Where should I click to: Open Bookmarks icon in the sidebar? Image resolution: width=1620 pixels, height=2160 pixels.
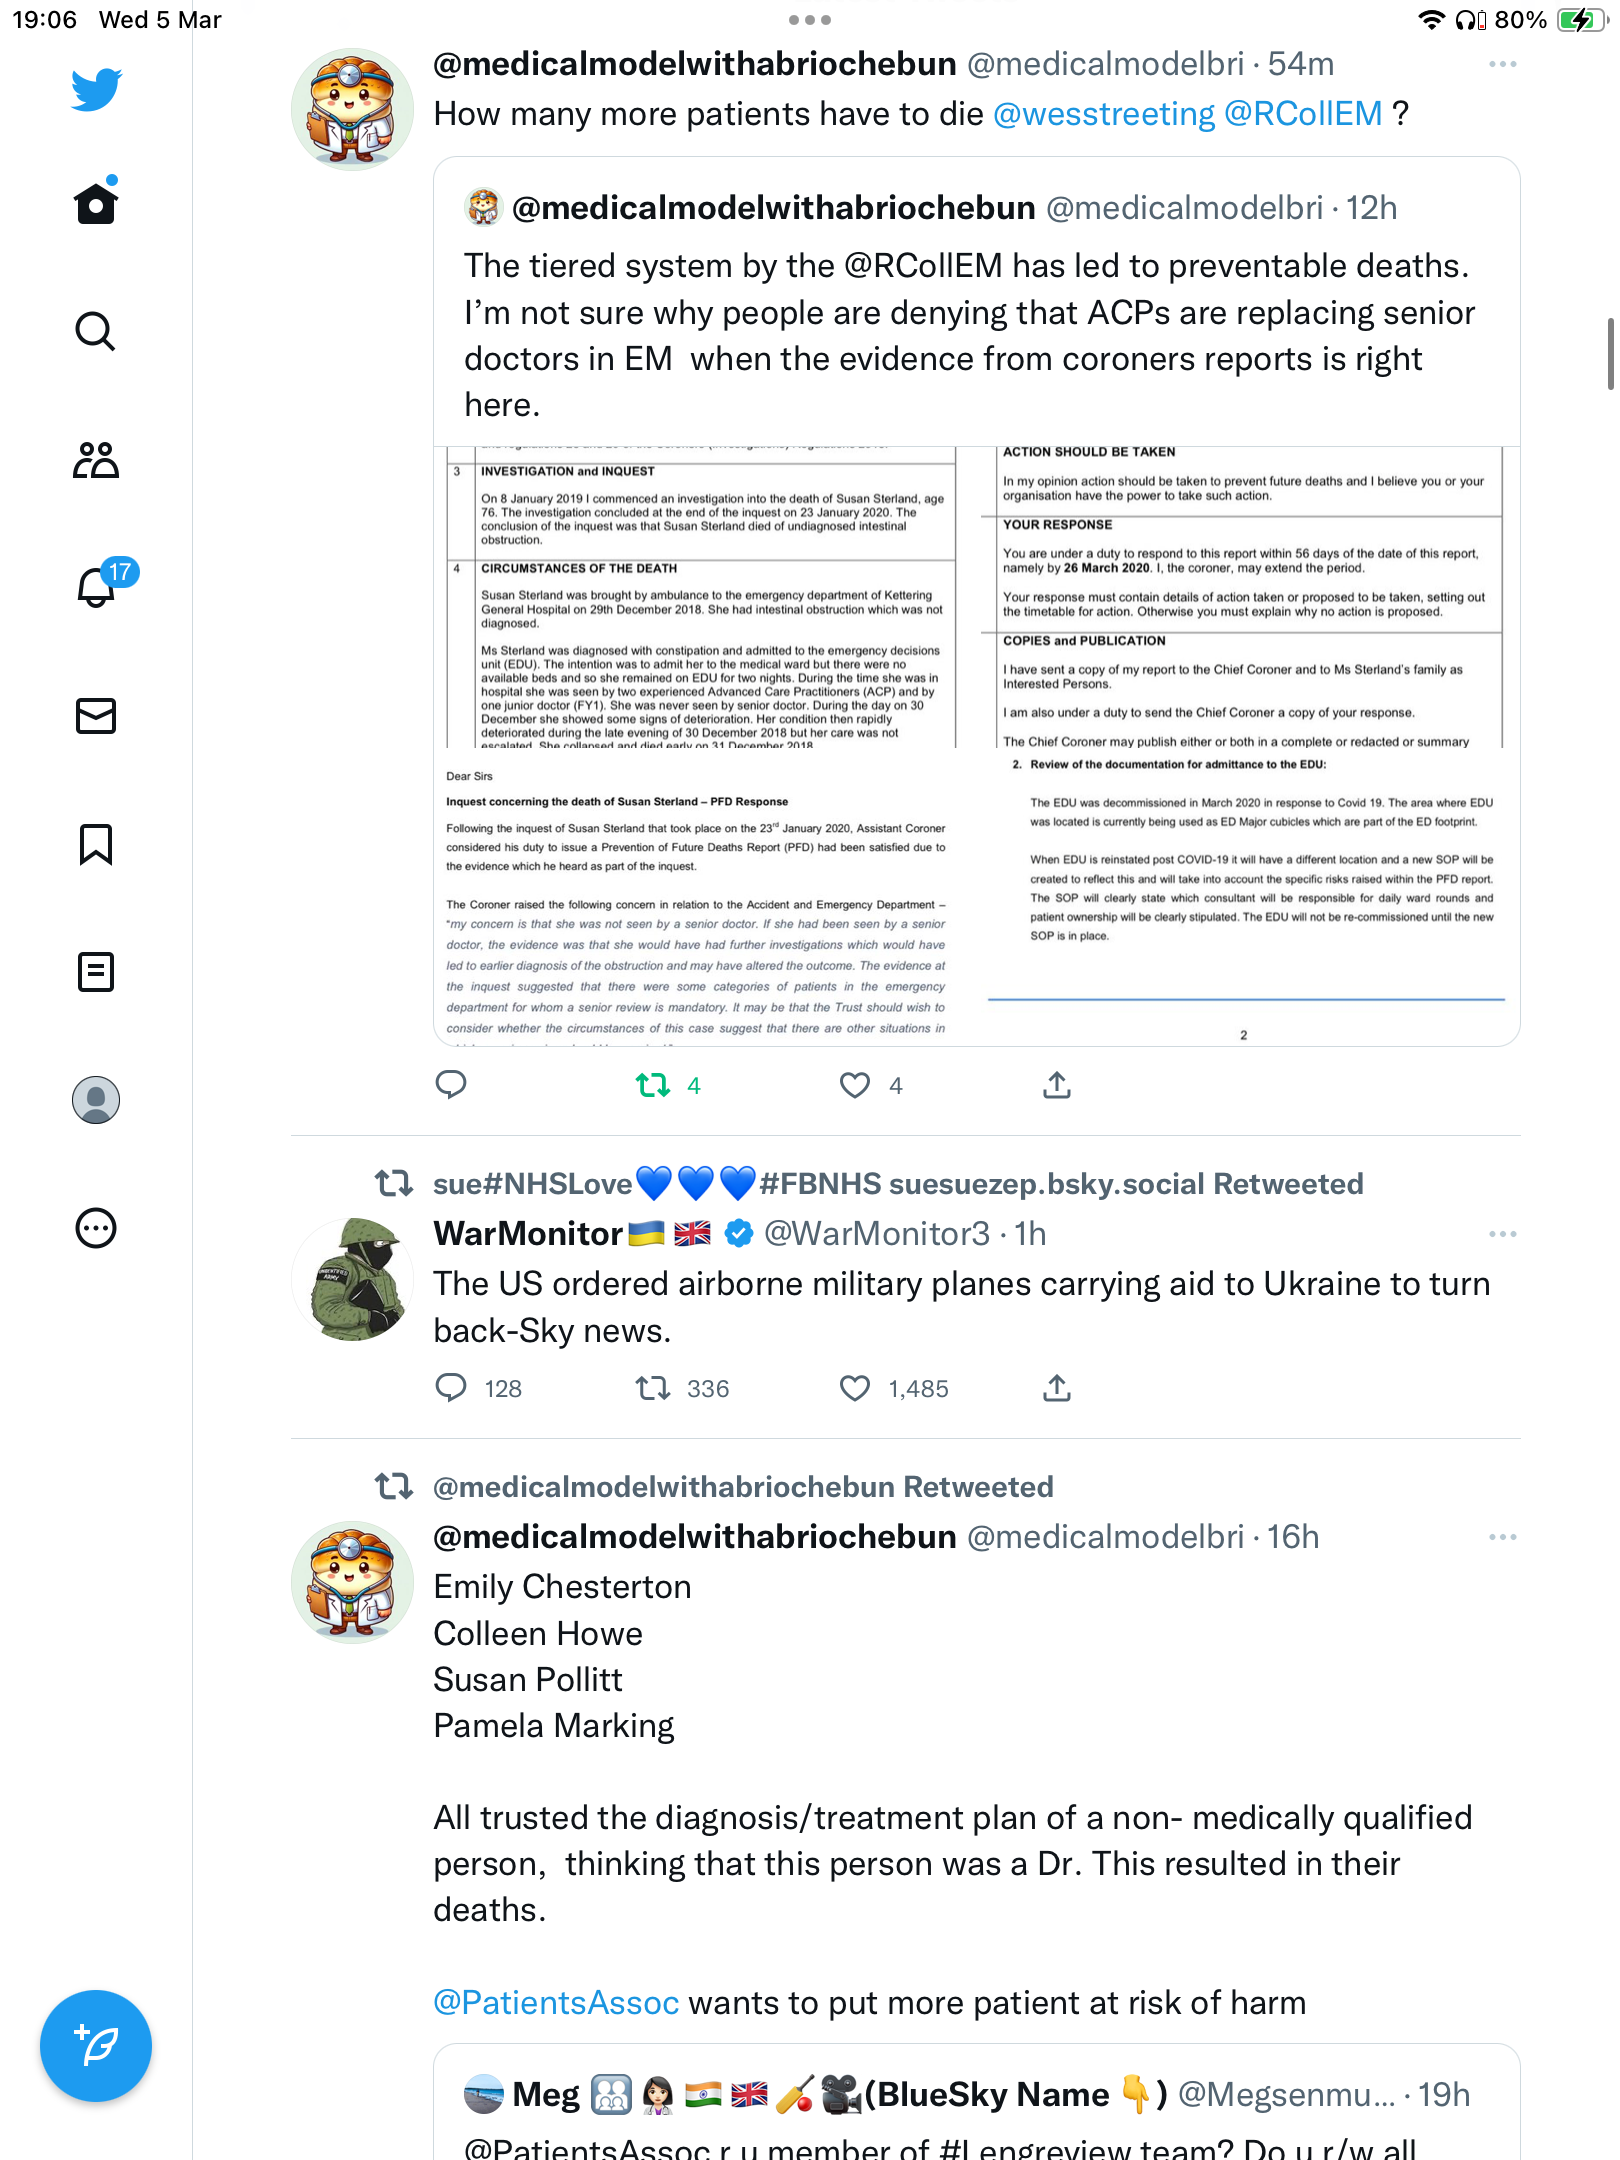tap(96, 844)
